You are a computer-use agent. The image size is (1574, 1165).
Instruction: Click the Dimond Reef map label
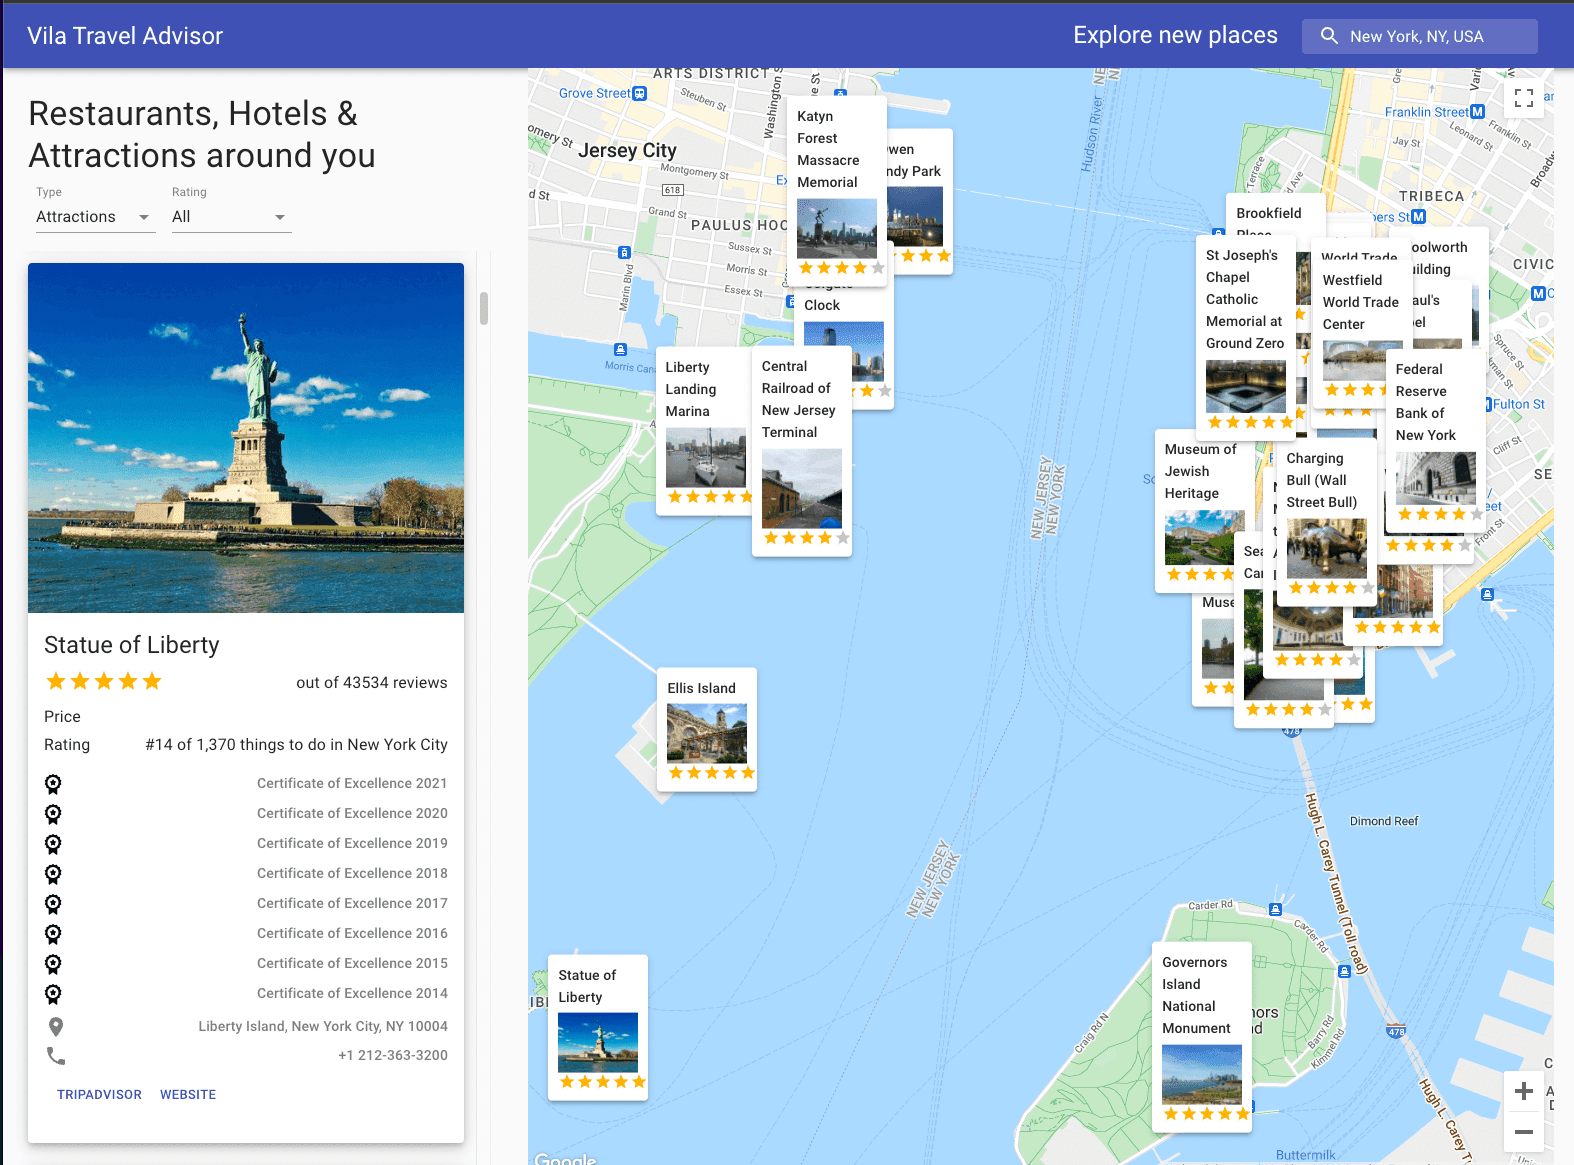click(x=1384, y=822)
